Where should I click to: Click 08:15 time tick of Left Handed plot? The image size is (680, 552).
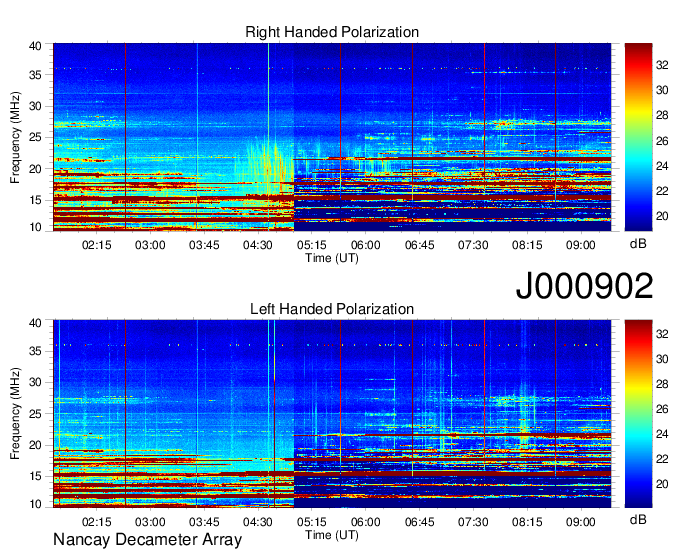click(527, 522)
